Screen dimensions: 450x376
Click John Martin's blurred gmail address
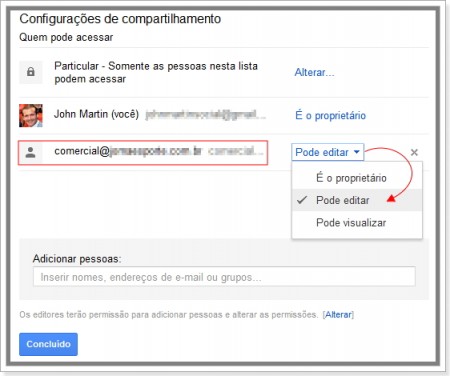[x=206, y=115]
